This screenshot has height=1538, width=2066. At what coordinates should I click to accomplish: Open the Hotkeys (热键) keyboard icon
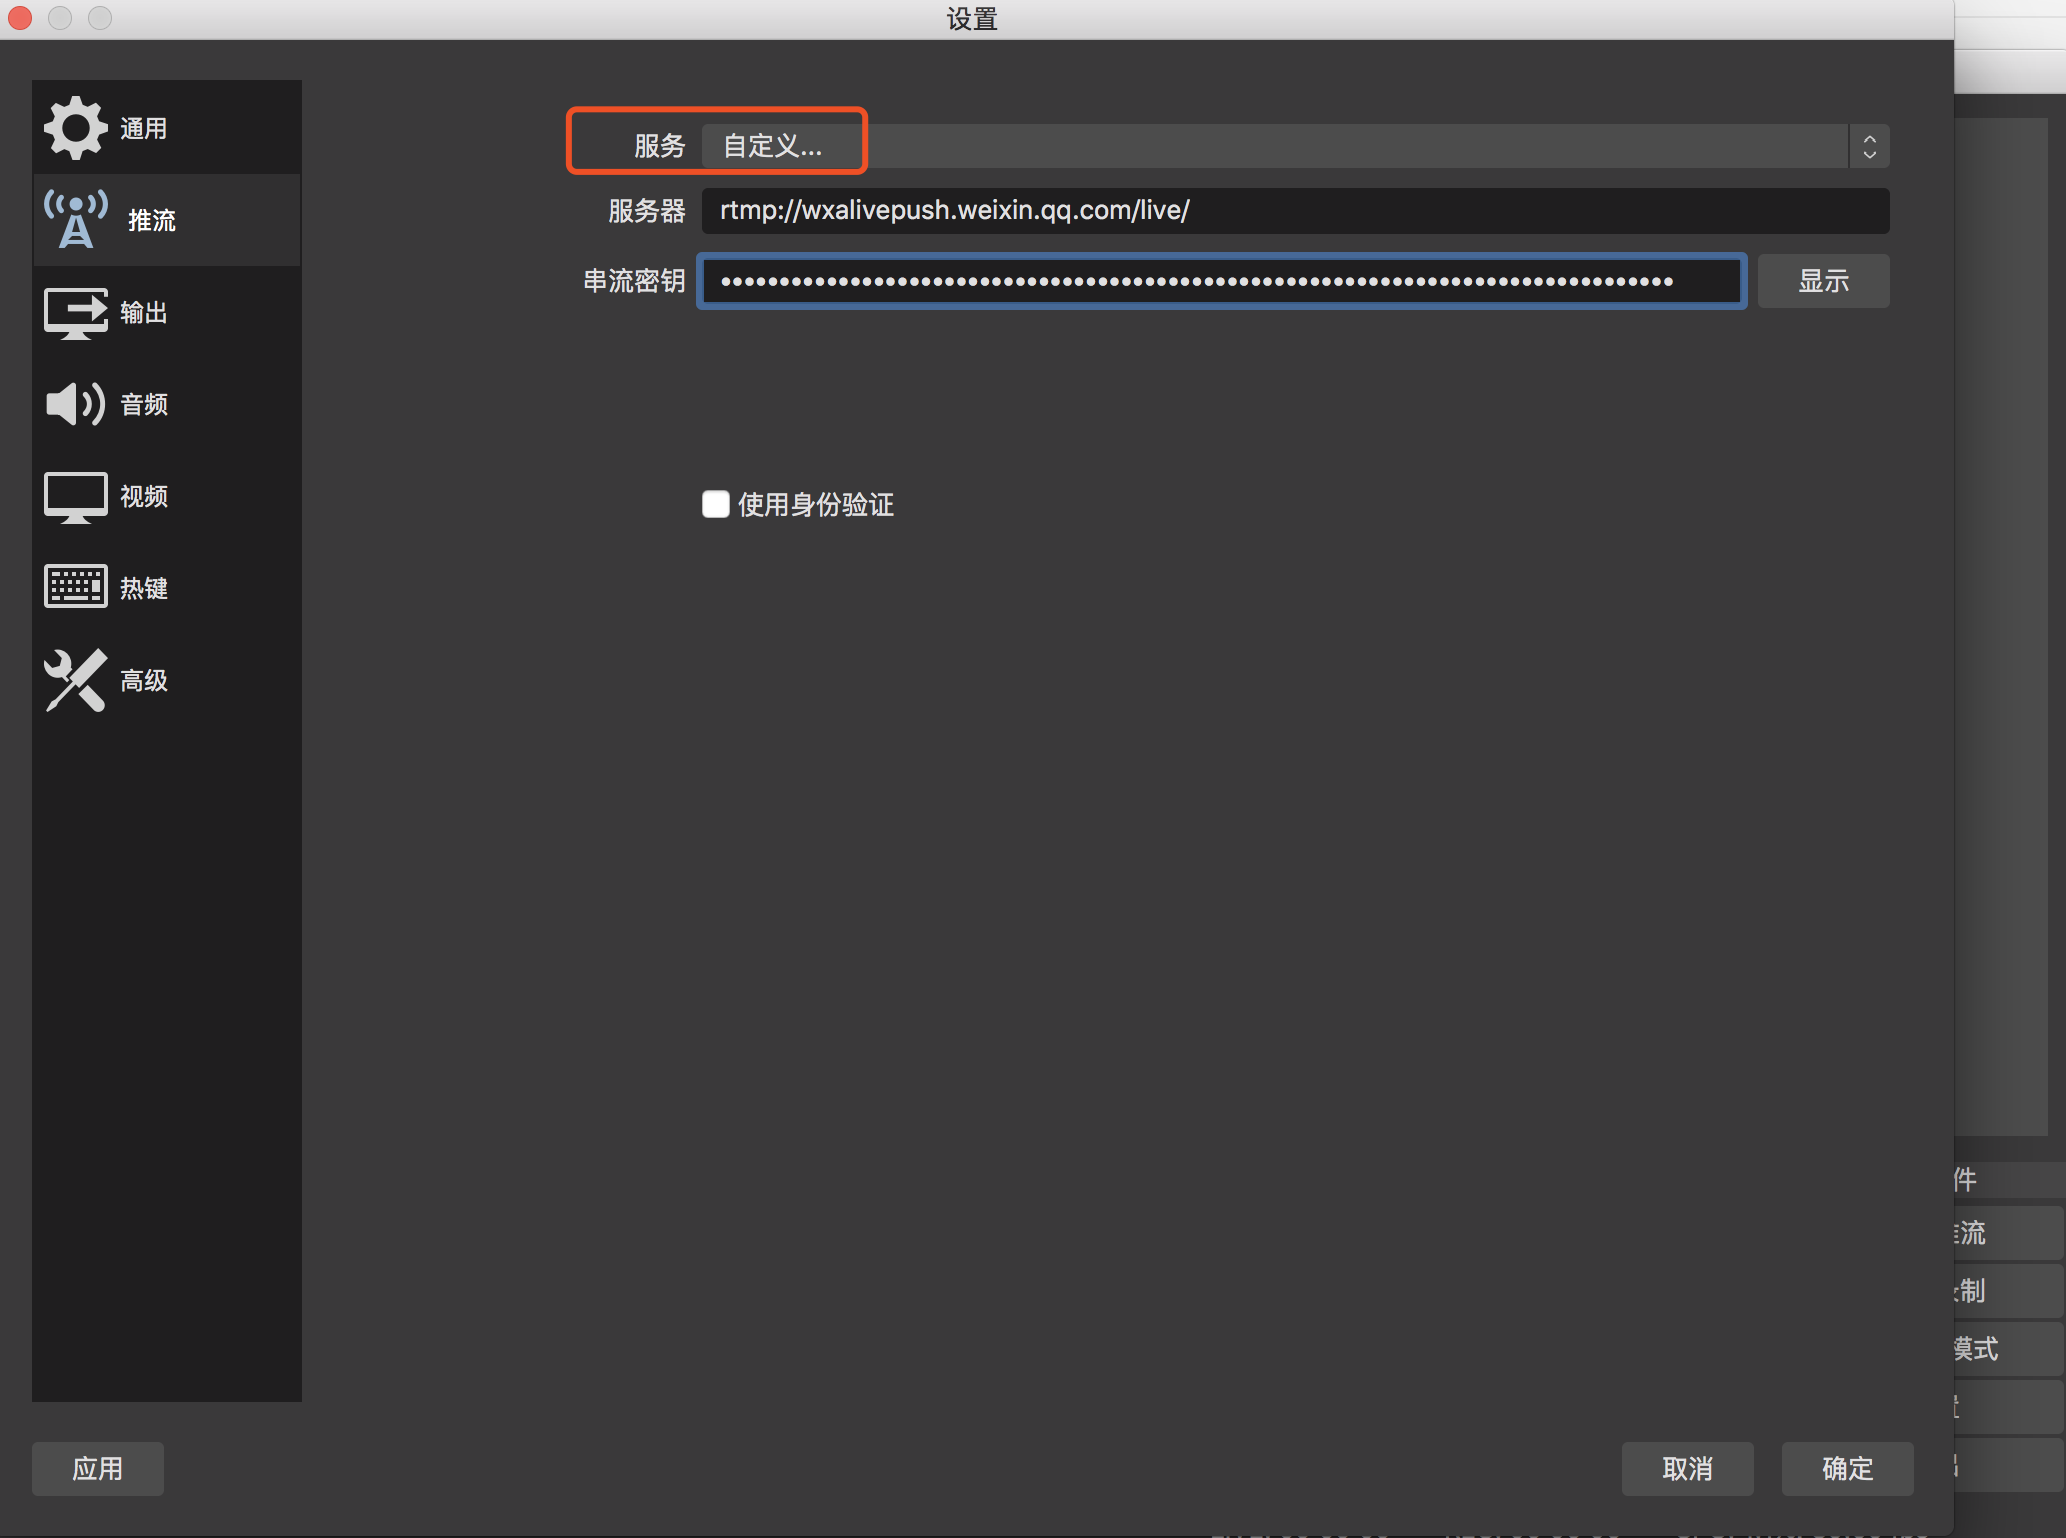(76, 587)
